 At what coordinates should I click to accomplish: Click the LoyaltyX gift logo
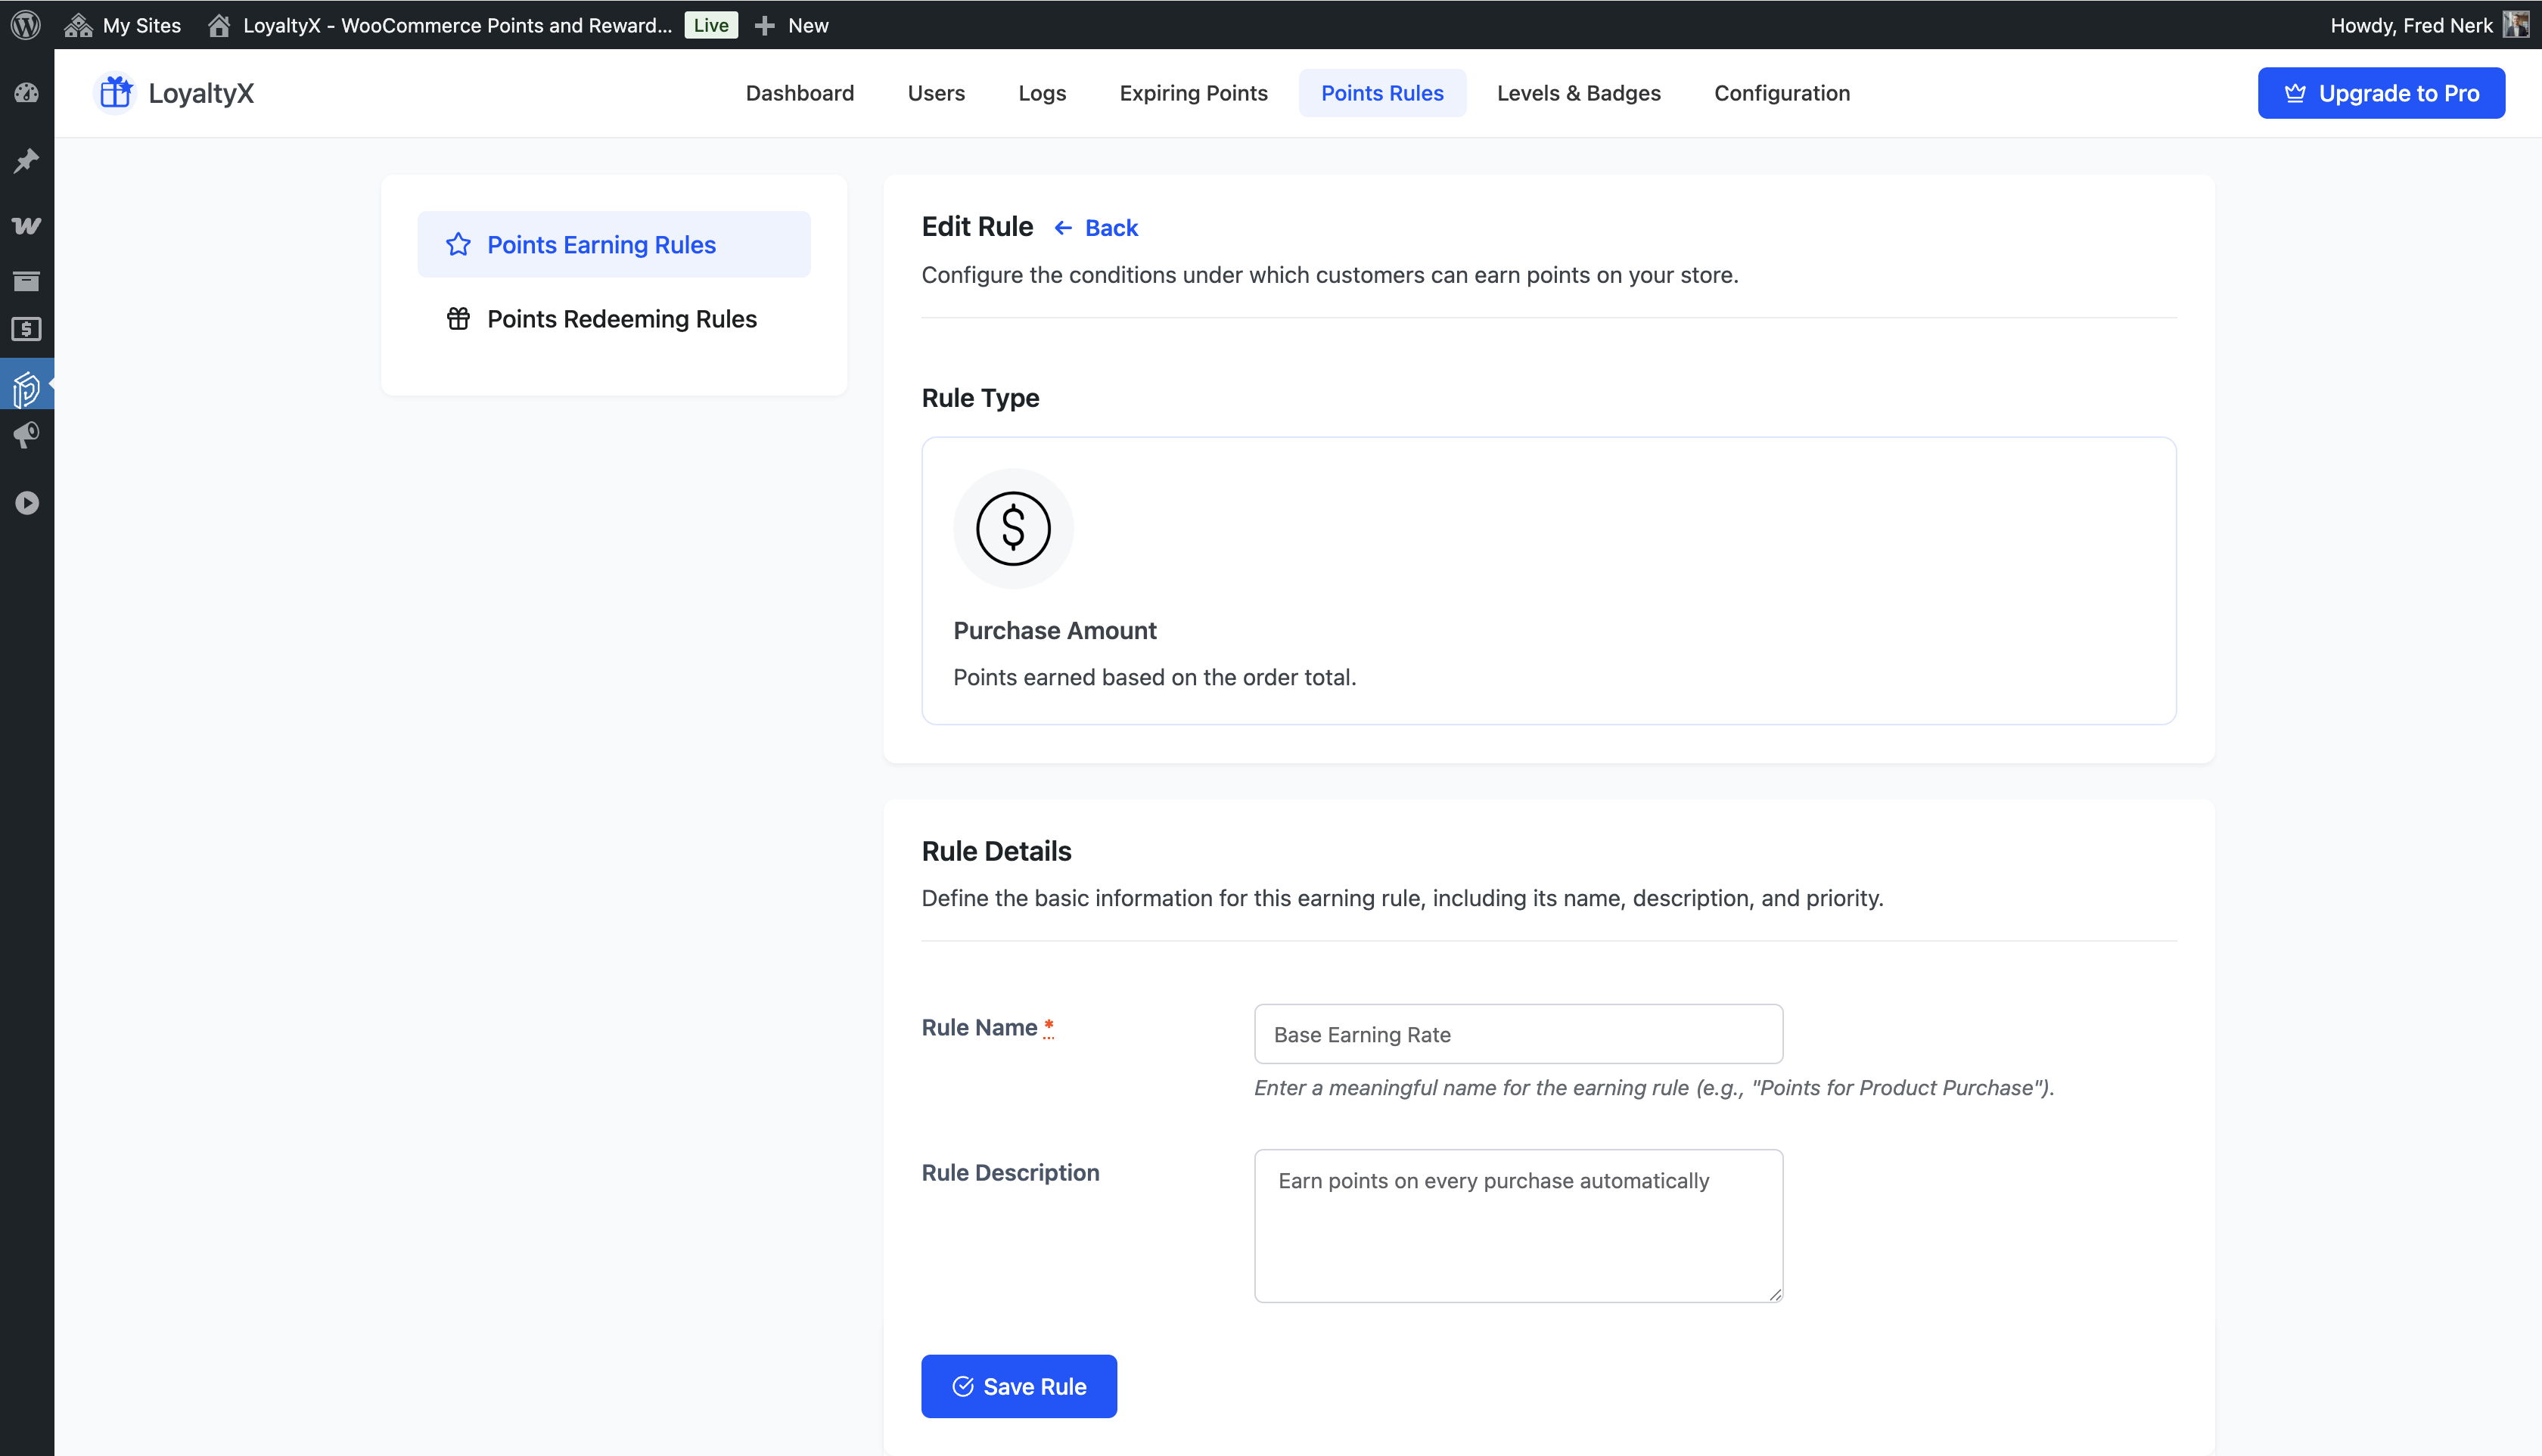(116, 93)
